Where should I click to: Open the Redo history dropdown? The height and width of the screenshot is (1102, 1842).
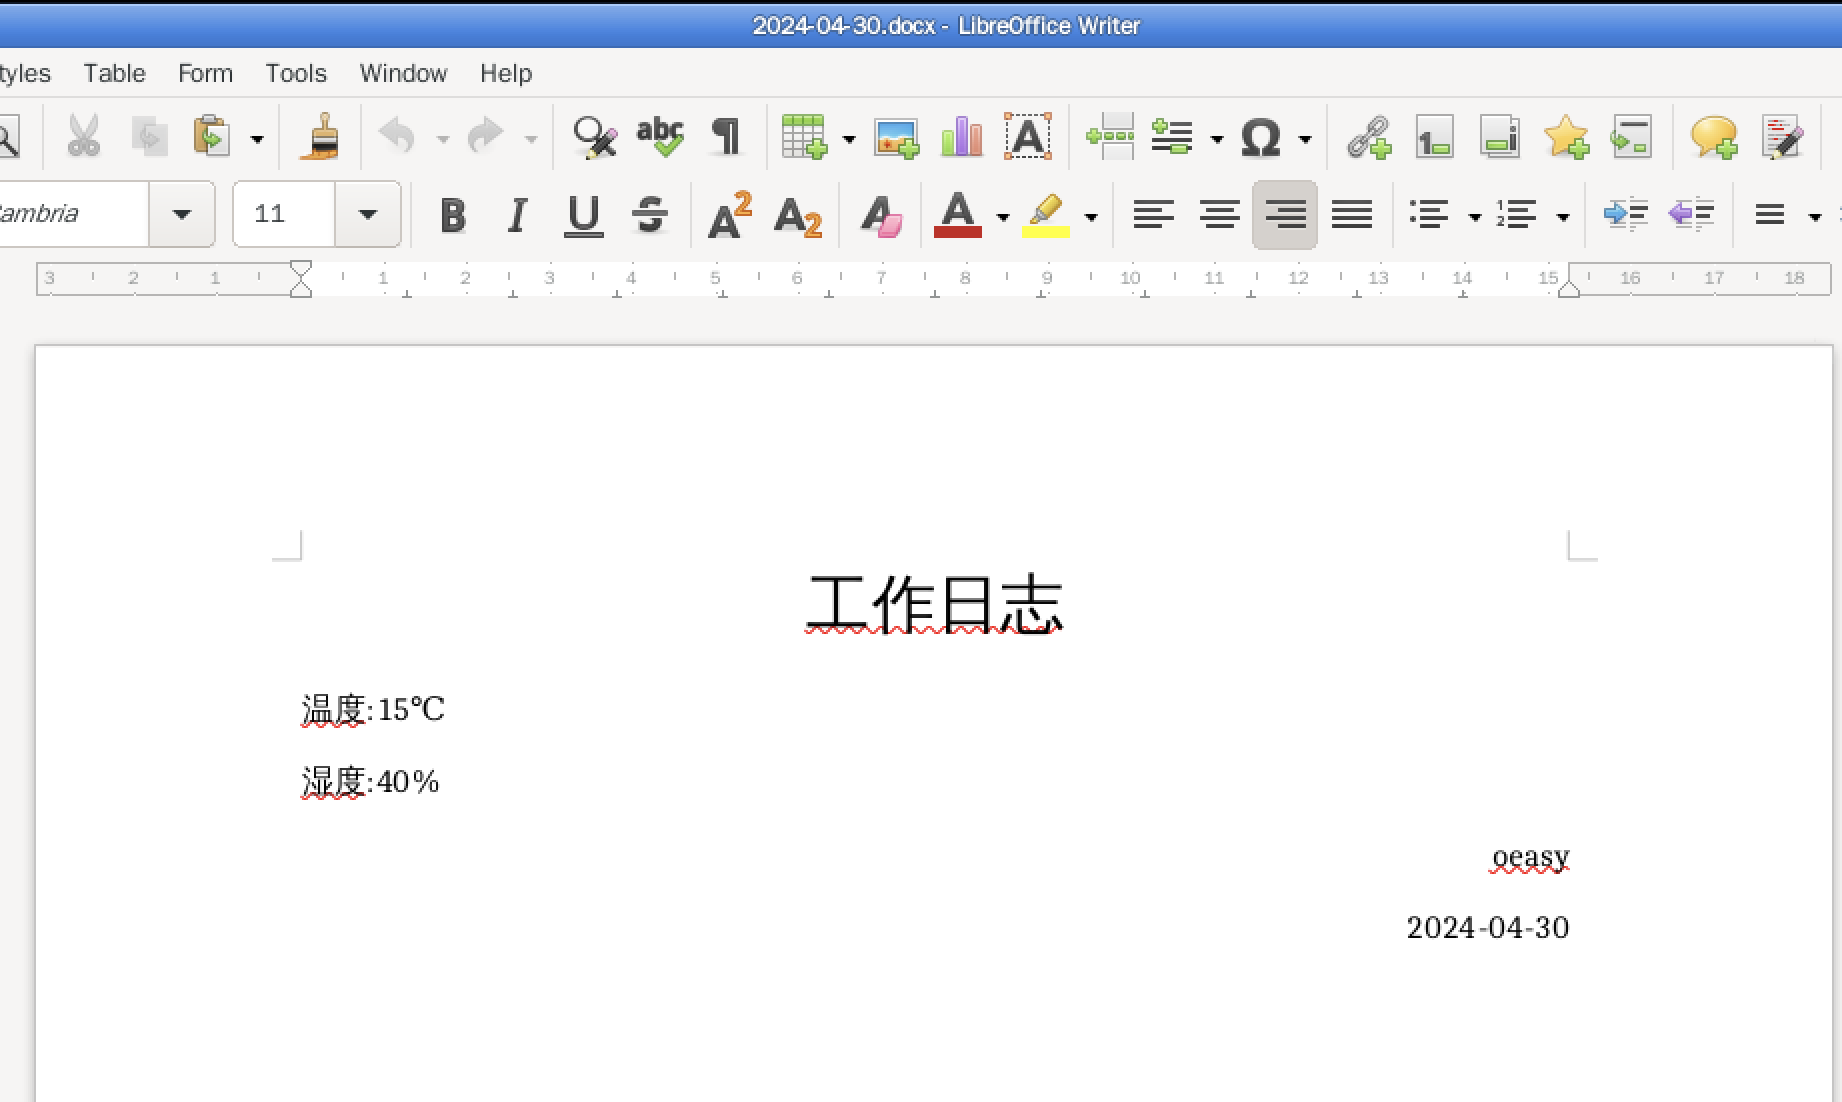click(x=531, y=139)
